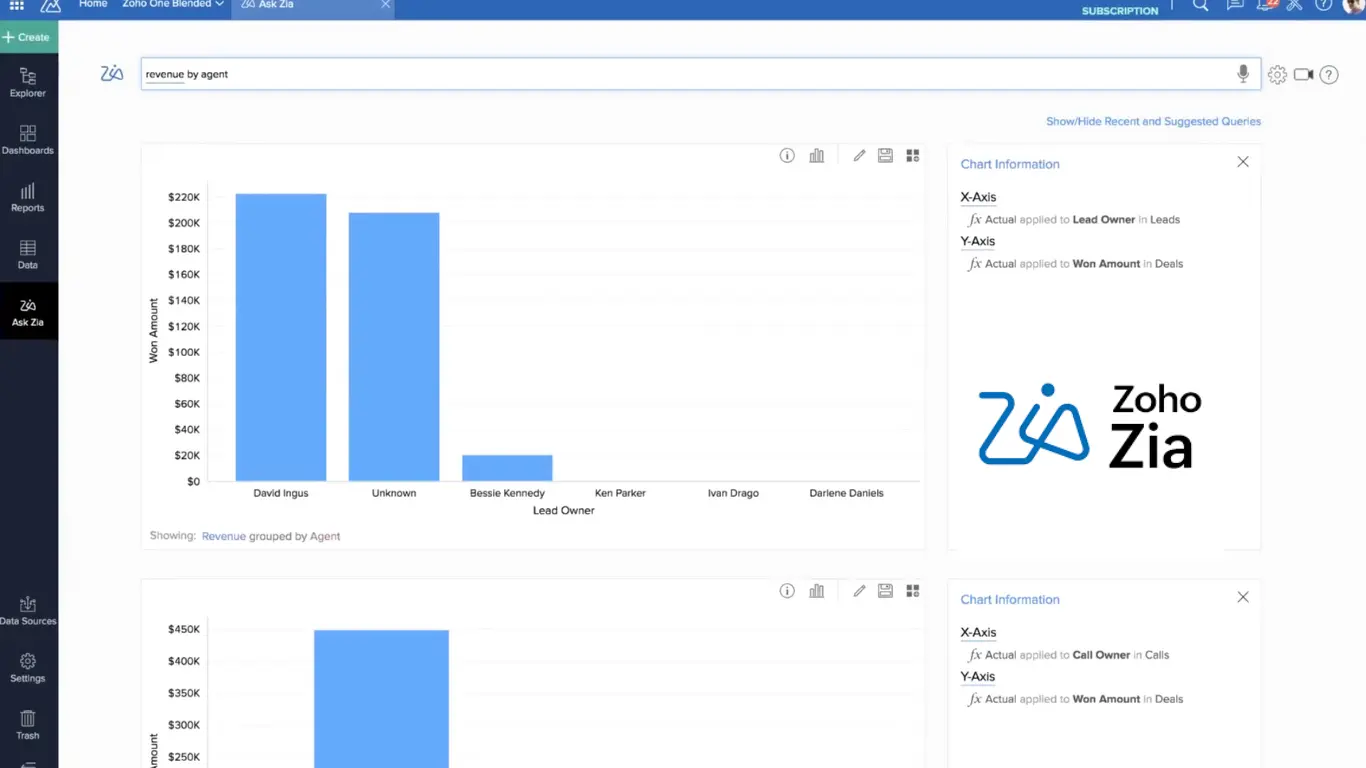Edit the Lead Owner revenue chart
This screenshot has width=1366, height=768.
tap(859, 156)
